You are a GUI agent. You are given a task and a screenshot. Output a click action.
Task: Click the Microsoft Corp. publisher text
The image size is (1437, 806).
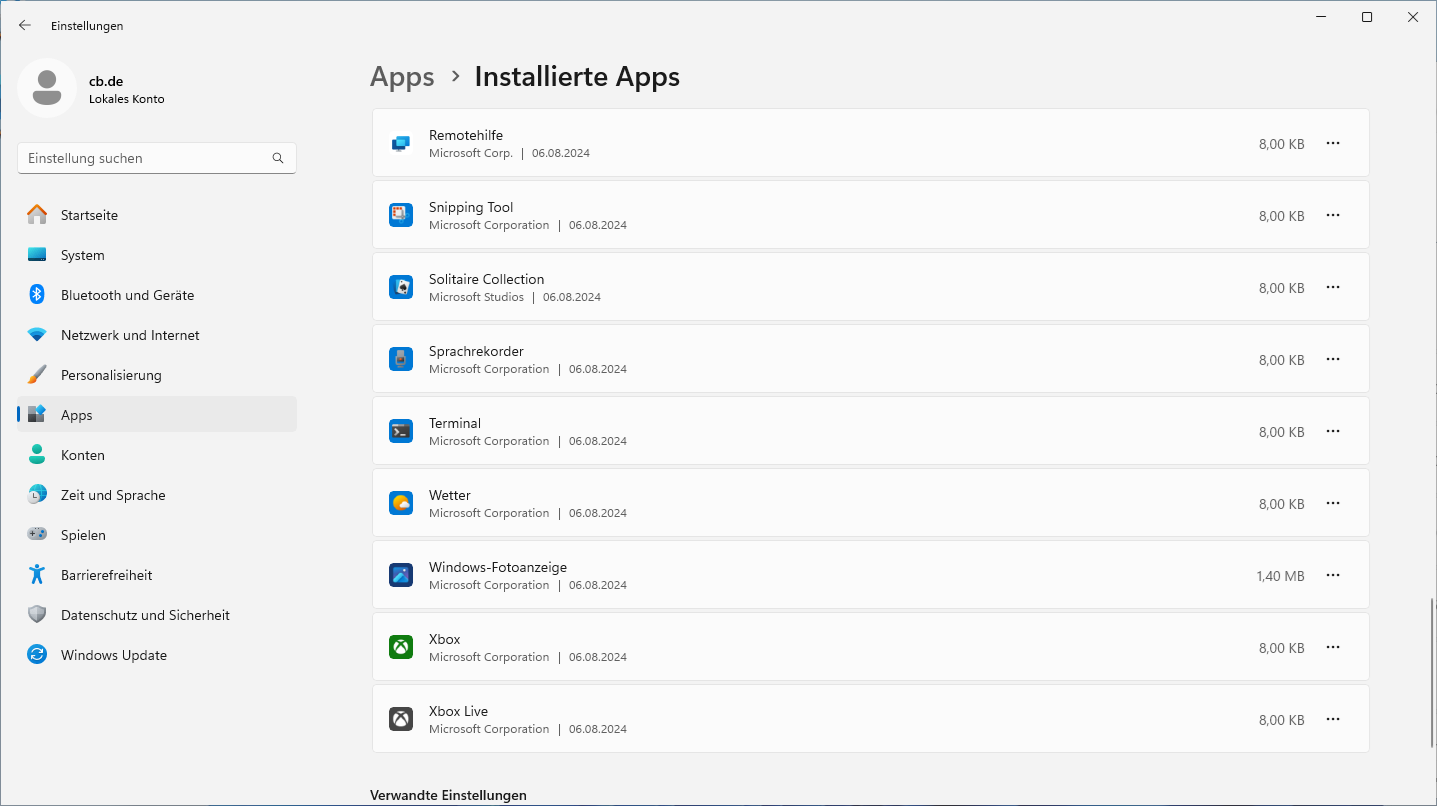(x=471, y=153)
